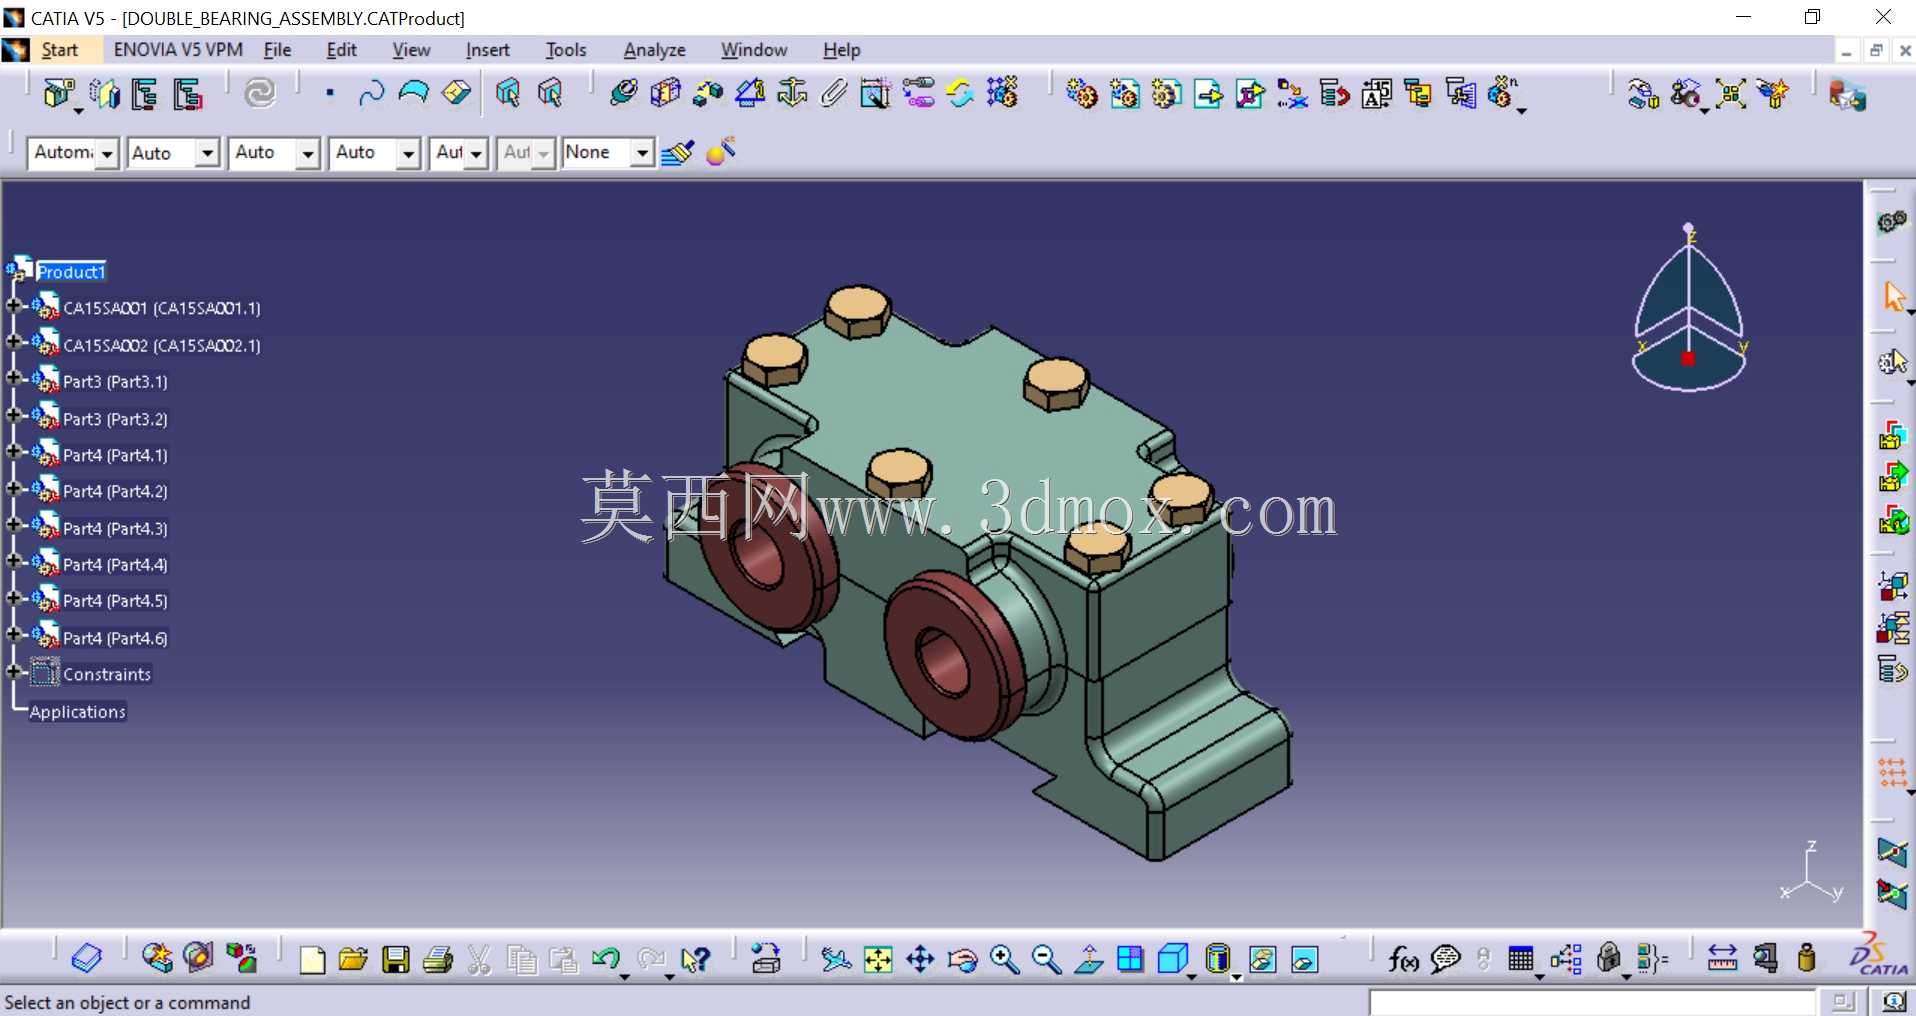This screenshot has width=1916, height=1016.
Task: Toggle the Multi-View layout icon
Action: [1130, 960]
